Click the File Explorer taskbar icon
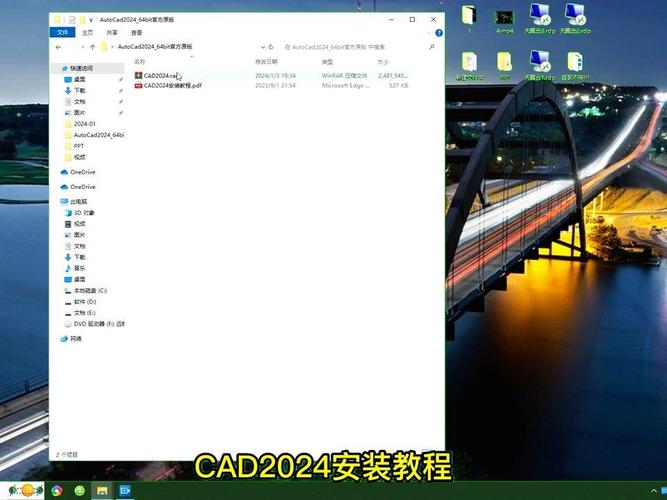Screen dimensions: 667x500 pyautogui.click(x=102, y=491)
